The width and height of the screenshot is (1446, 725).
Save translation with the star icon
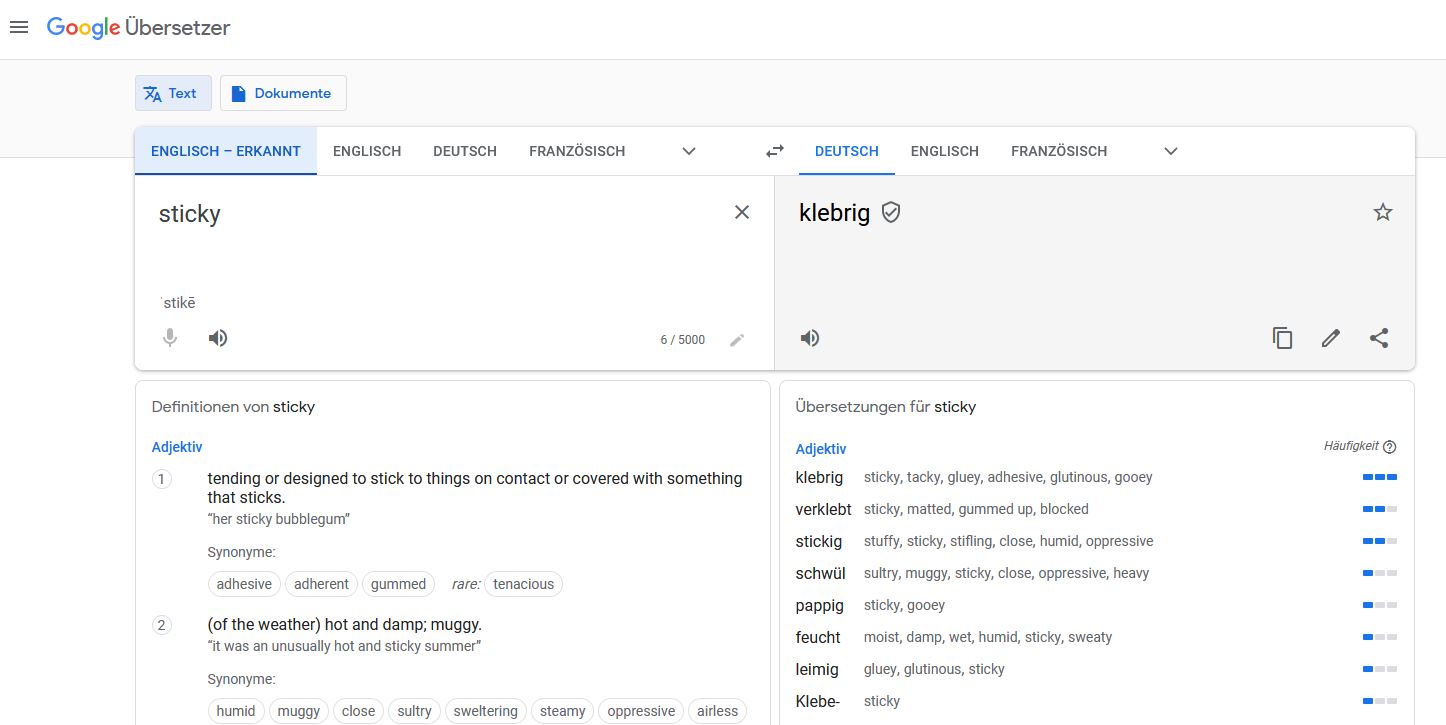point(1383,212)
